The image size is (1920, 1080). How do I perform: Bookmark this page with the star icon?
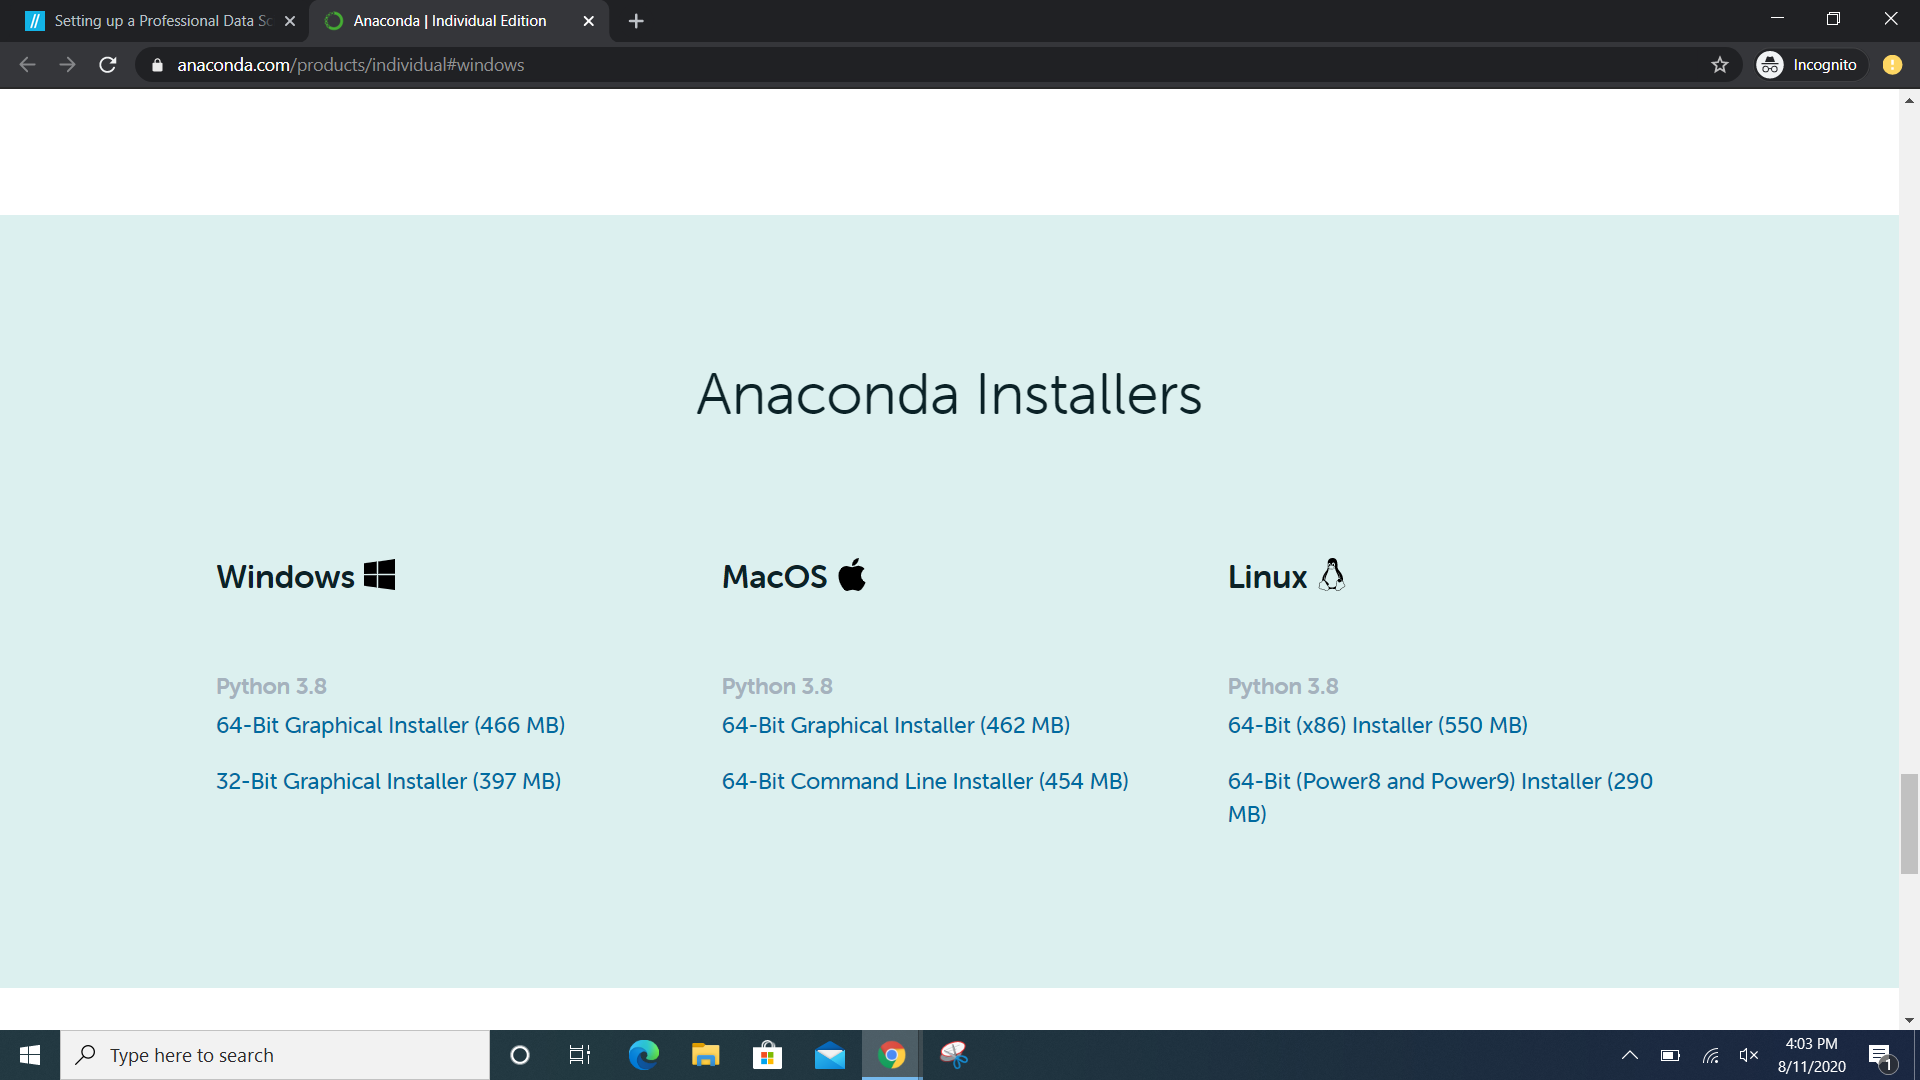1719,65
